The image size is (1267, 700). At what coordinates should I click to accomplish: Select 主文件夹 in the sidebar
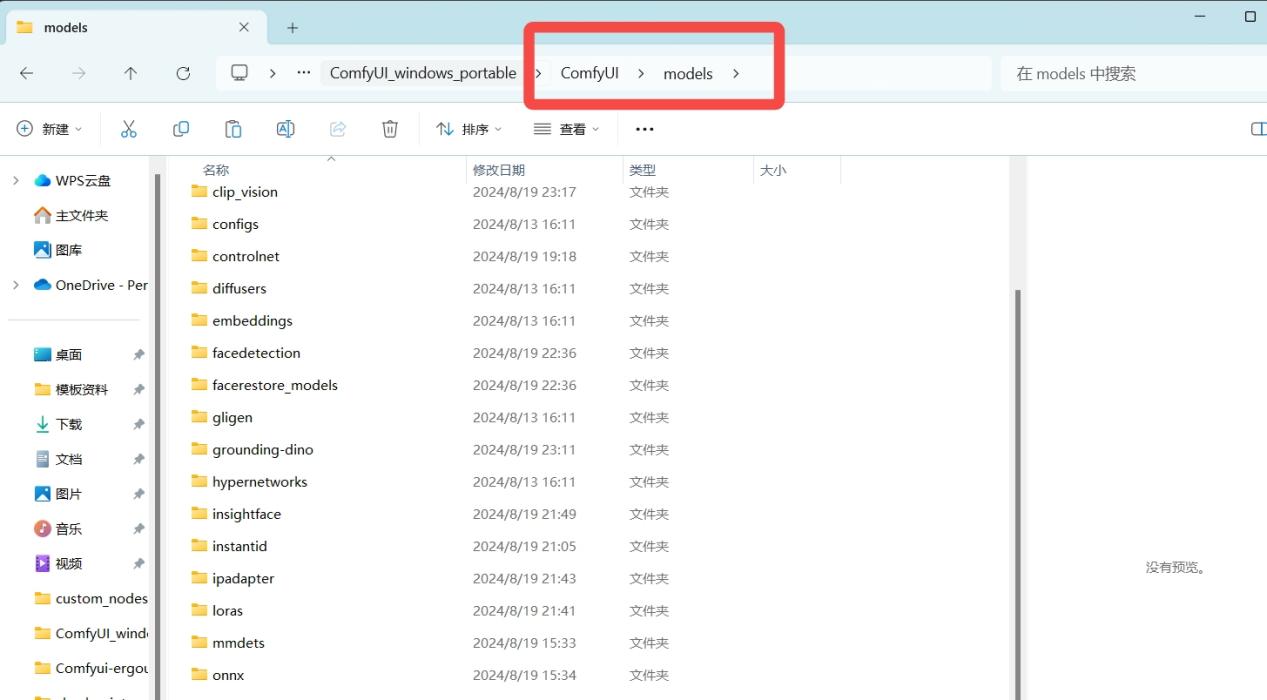pyautogui.click(x=82, y=215)
